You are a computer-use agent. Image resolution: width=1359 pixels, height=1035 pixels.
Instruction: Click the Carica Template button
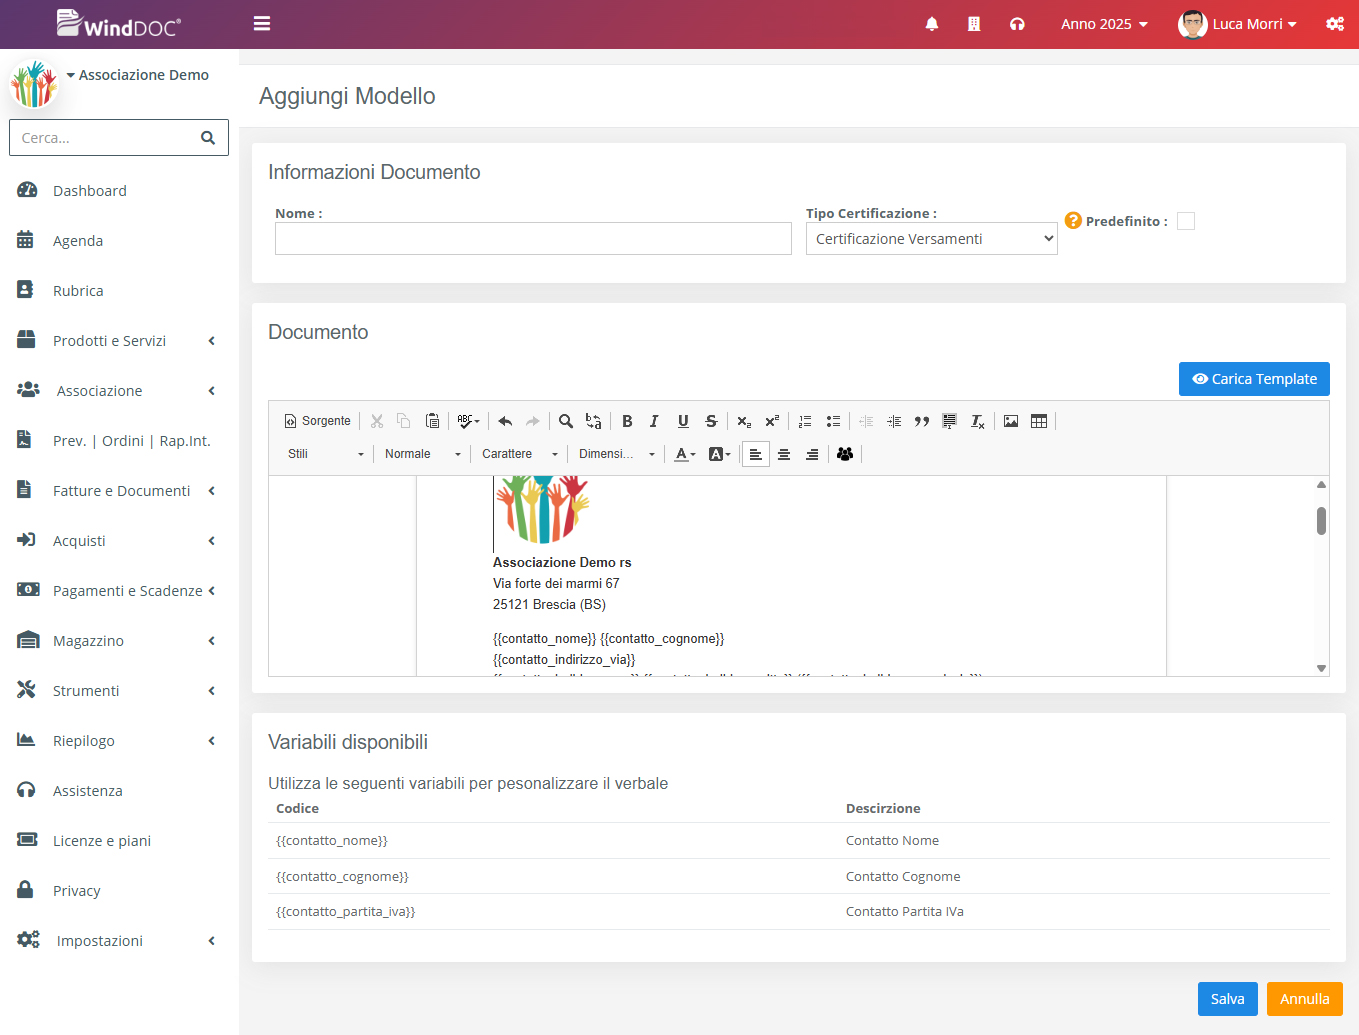(1254, 379)
